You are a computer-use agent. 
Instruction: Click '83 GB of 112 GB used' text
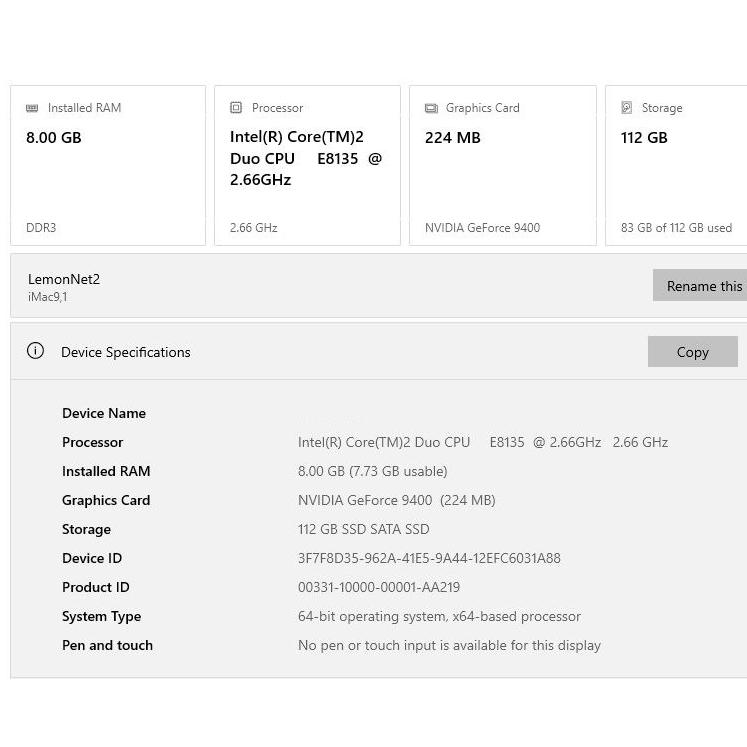[676, 228]
